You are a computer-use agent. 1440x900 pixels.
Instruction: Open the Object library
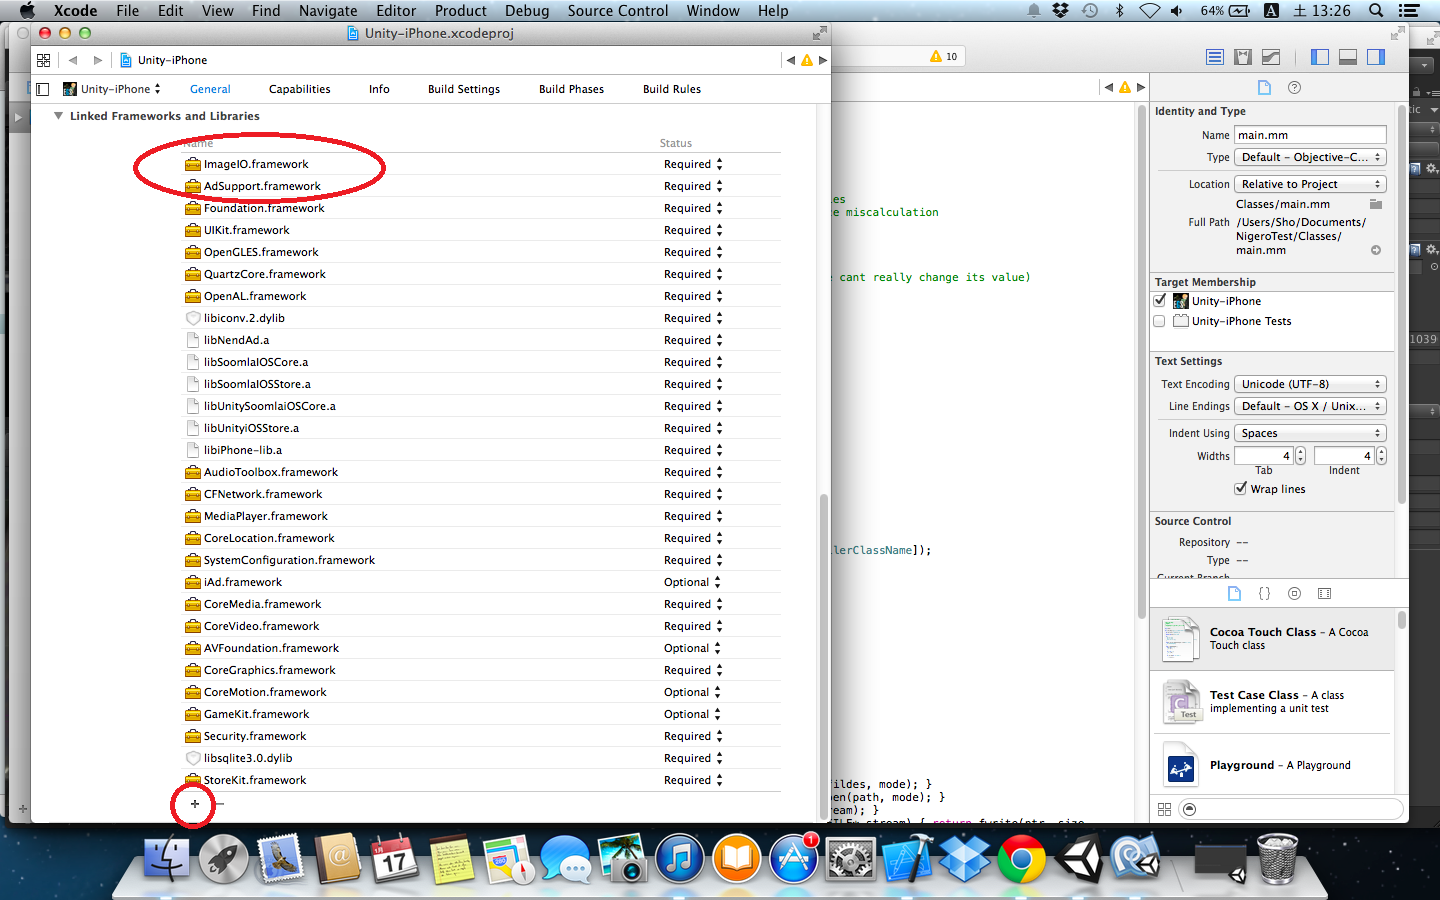1294,594
